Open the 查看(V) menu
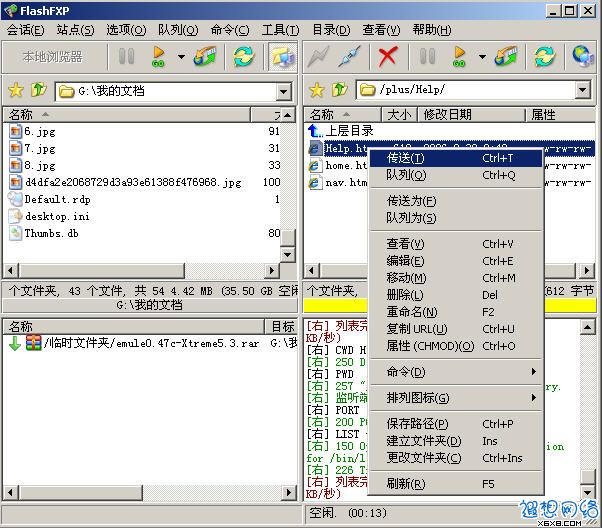602x528 pixels. (381, 30)
